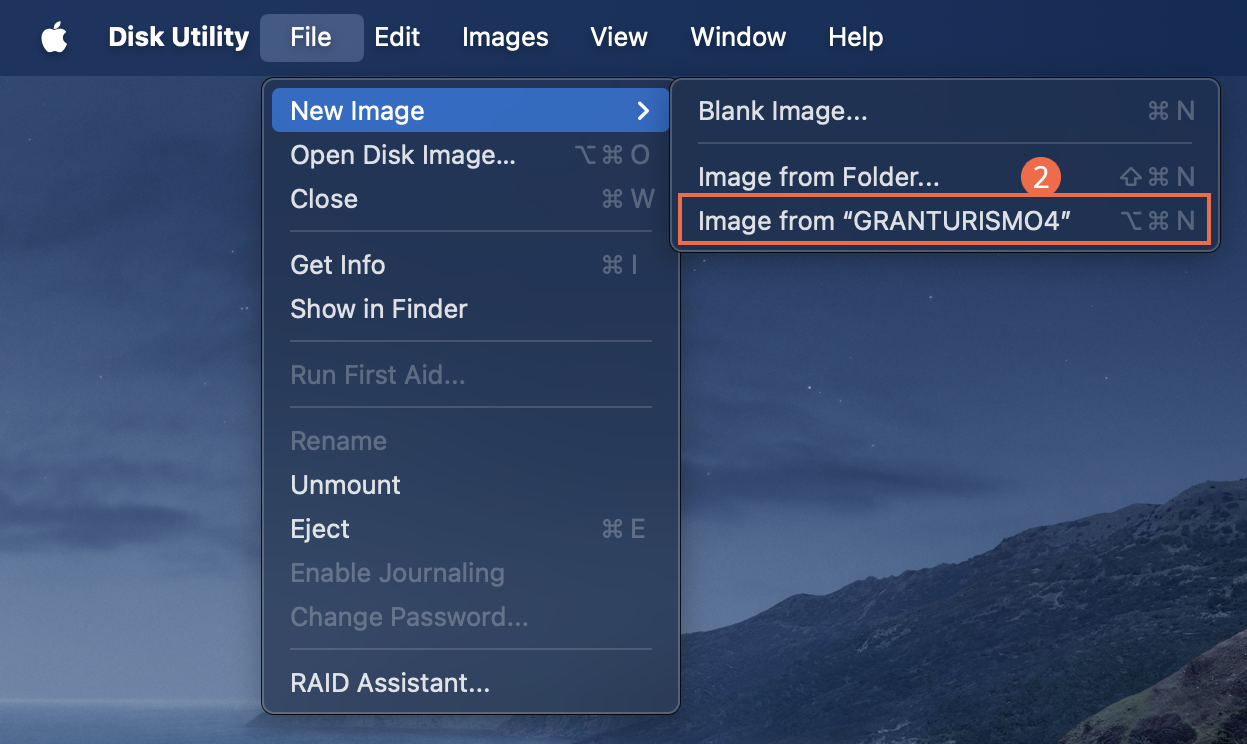
Task: Open the Window menu
Action: [737, 37]
